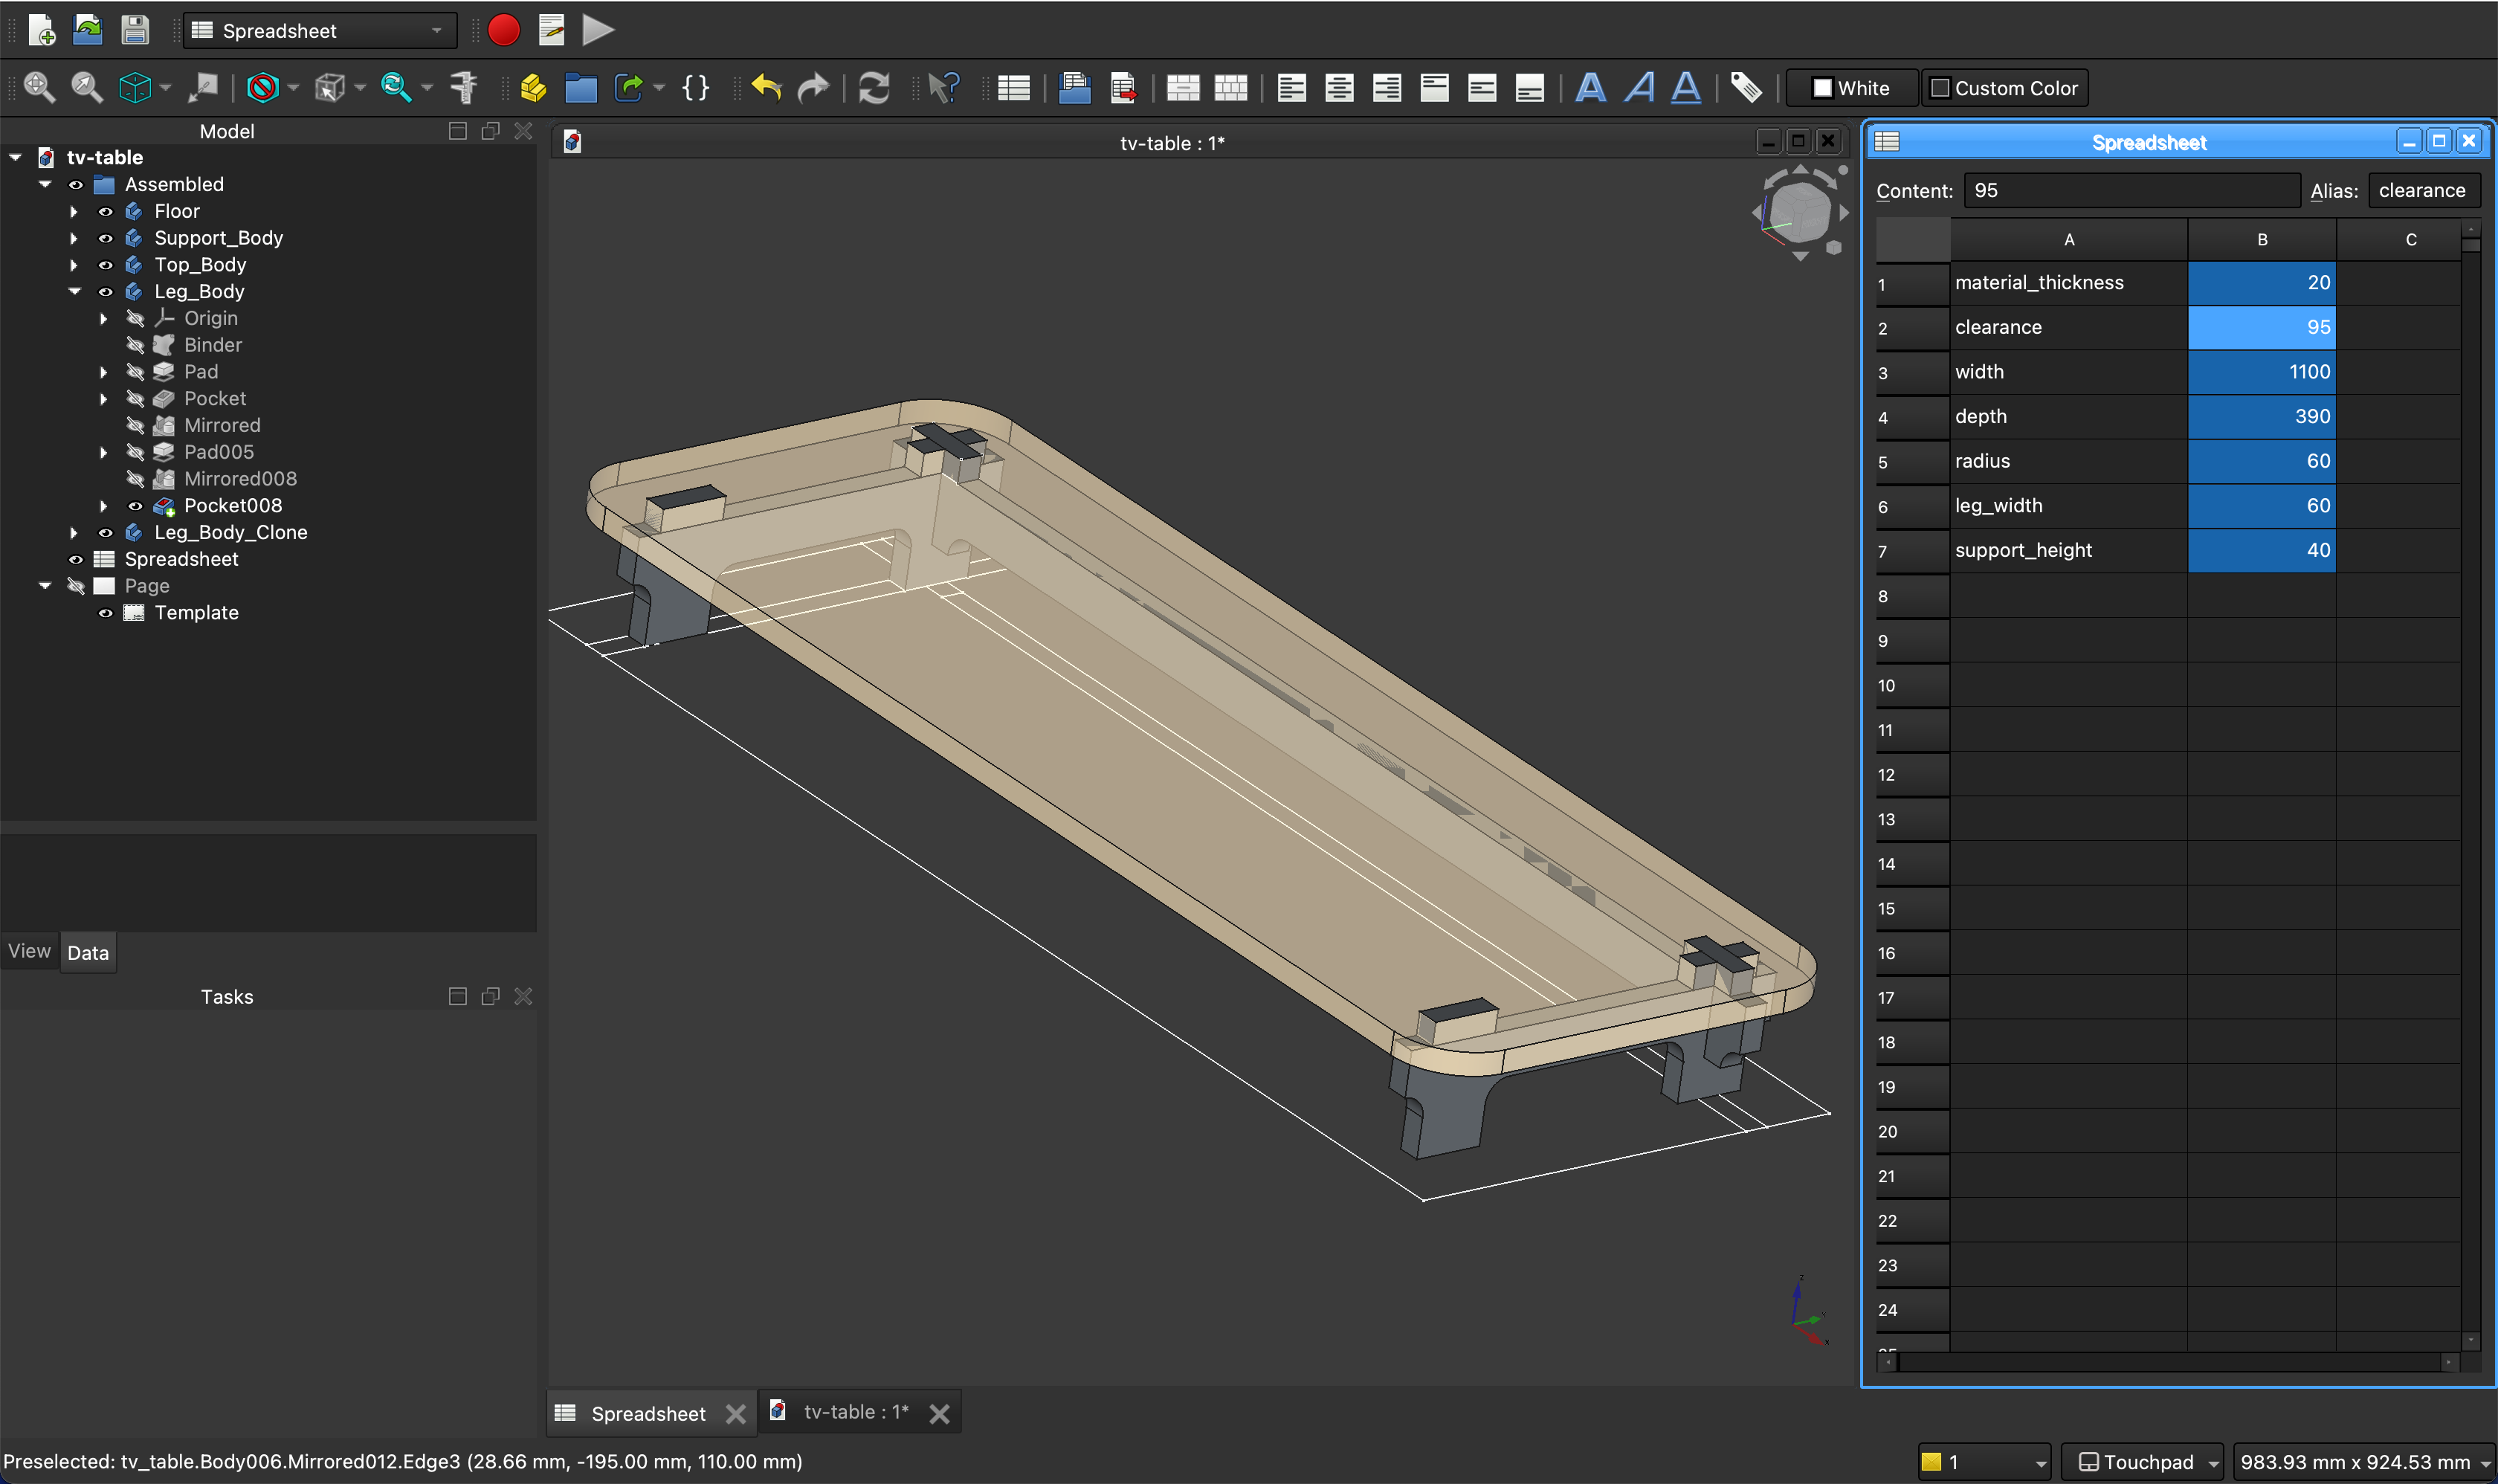This screenshot has width=2498, height=1484.
Task: Click the save document icon
Action: pos(135,30)
